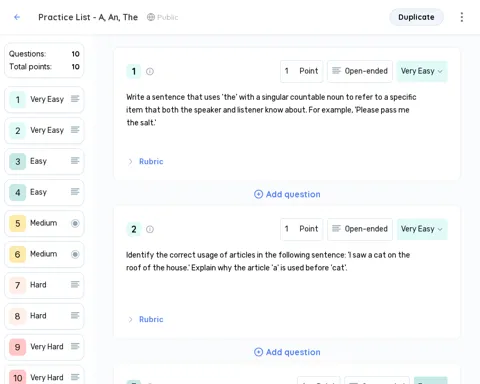The height and width of the screenshot is (384, 480).
Task: Click the Duplicate button
Action: click(x=416, y=17)
